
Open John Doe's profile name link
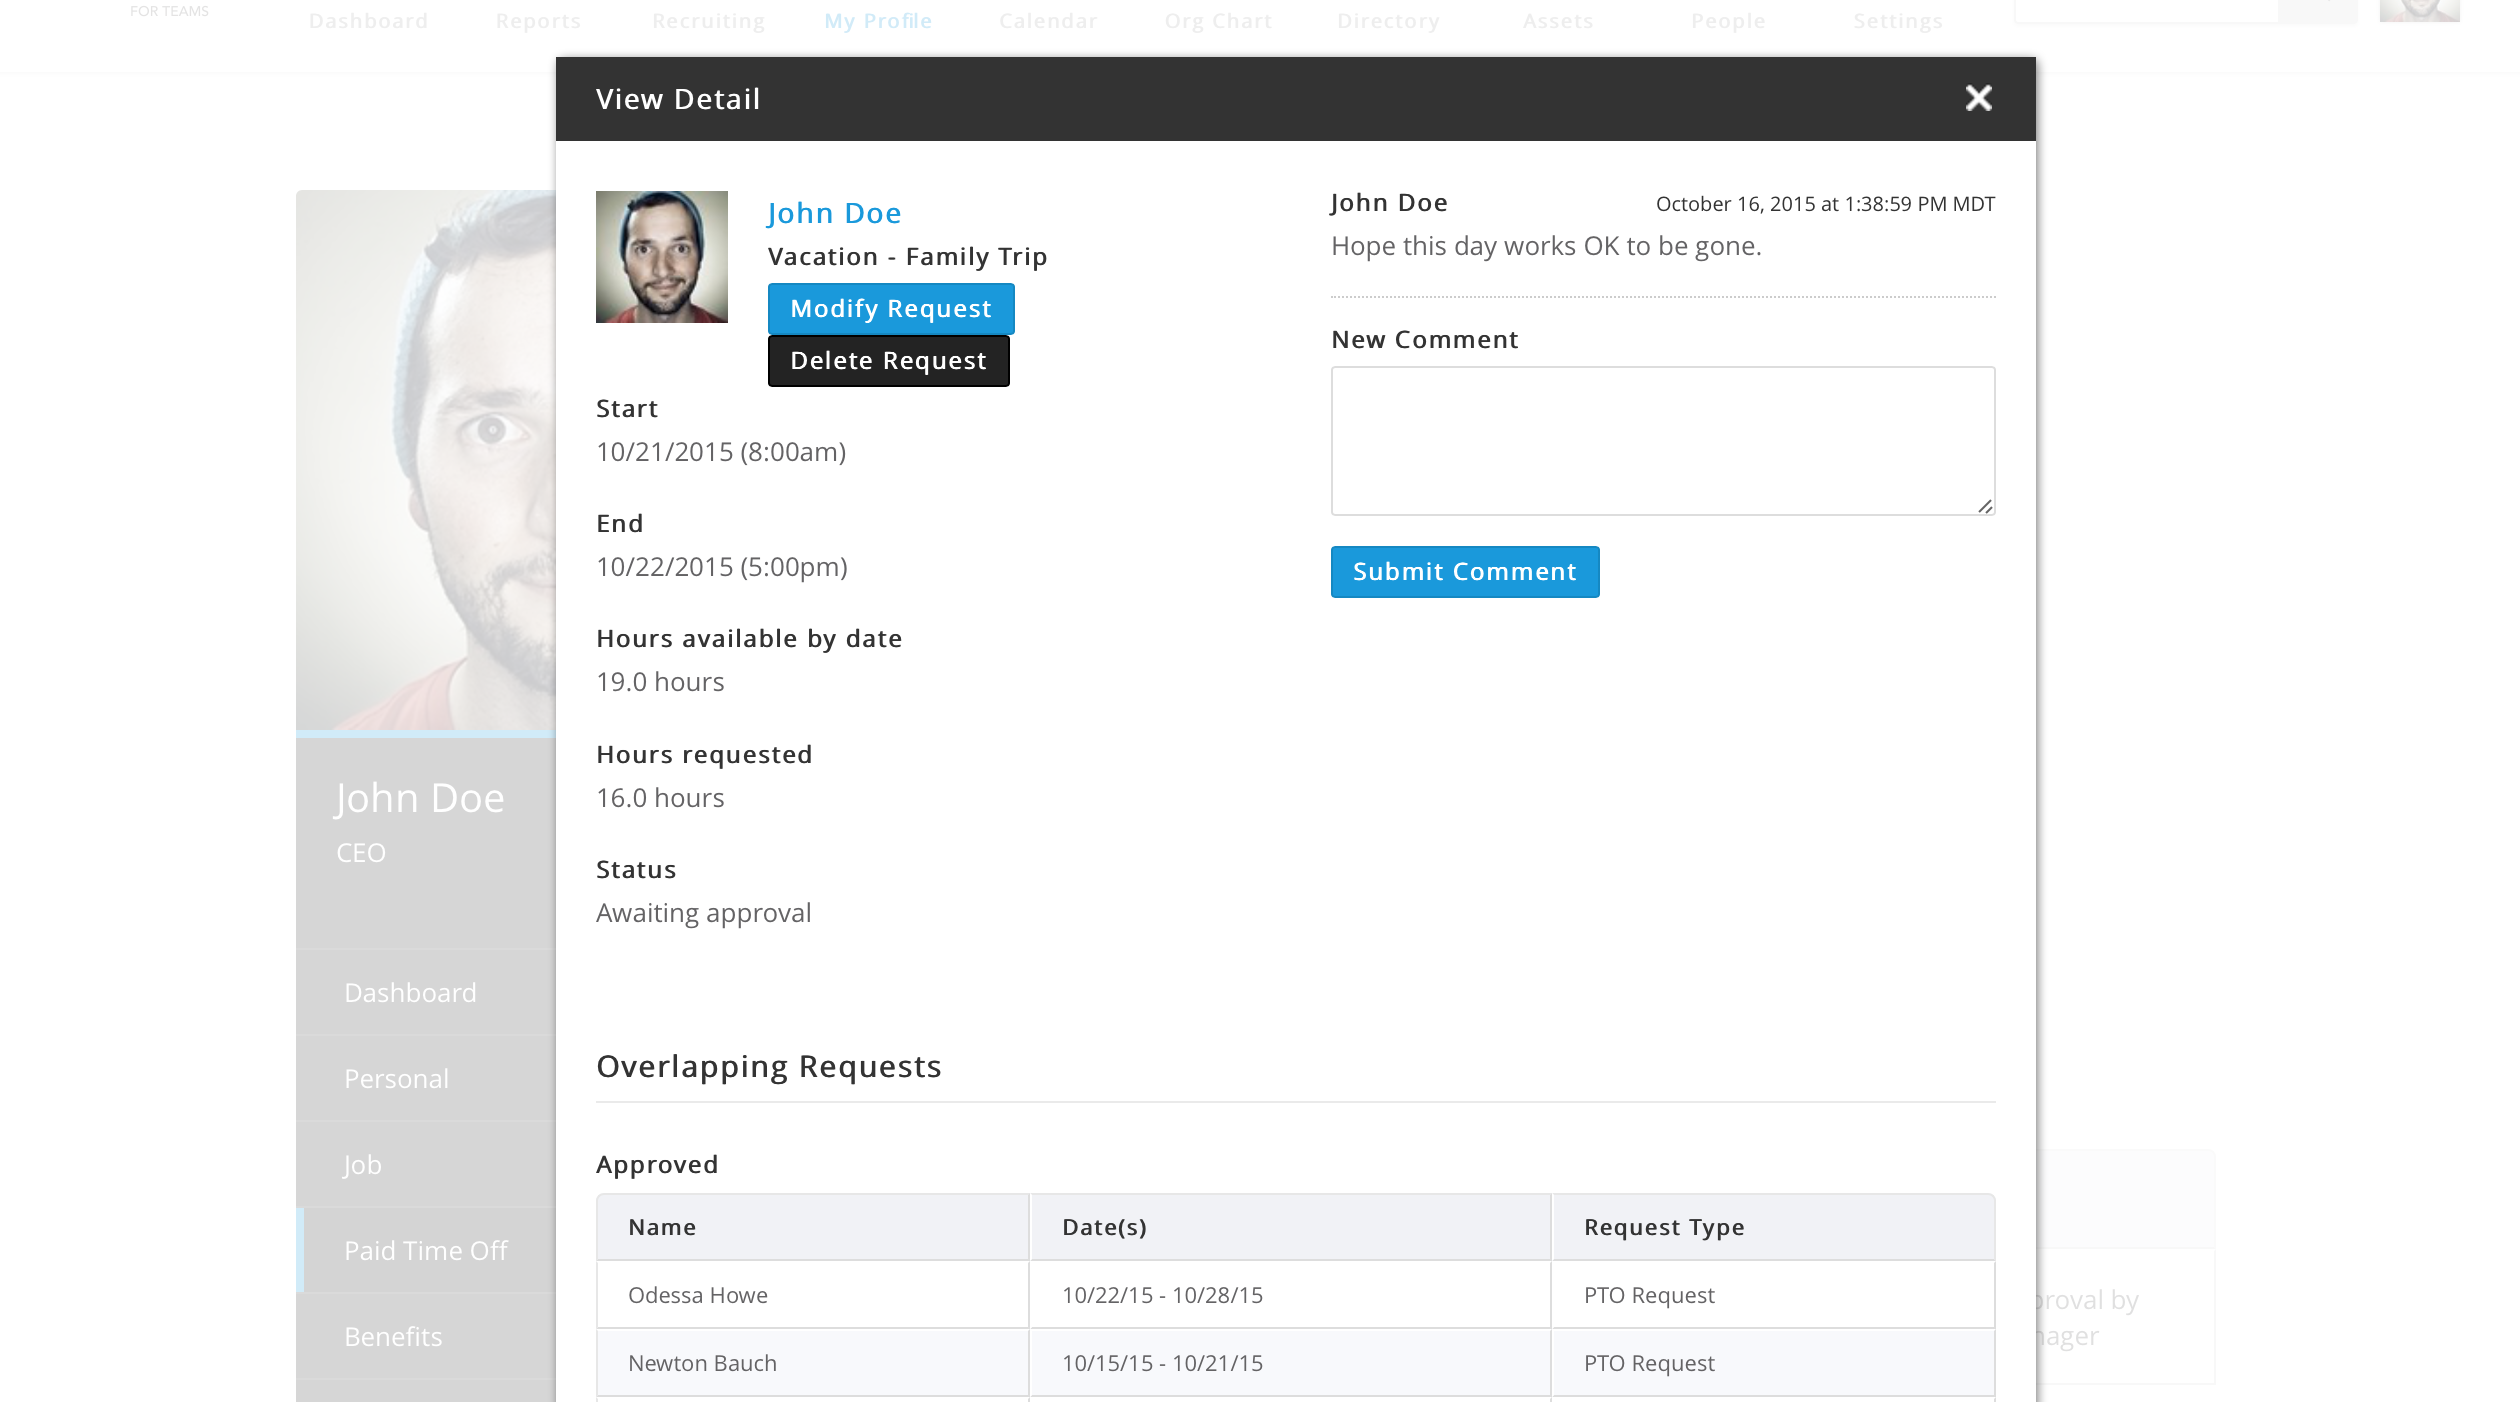pyautogui.click(x=834, y=213)
